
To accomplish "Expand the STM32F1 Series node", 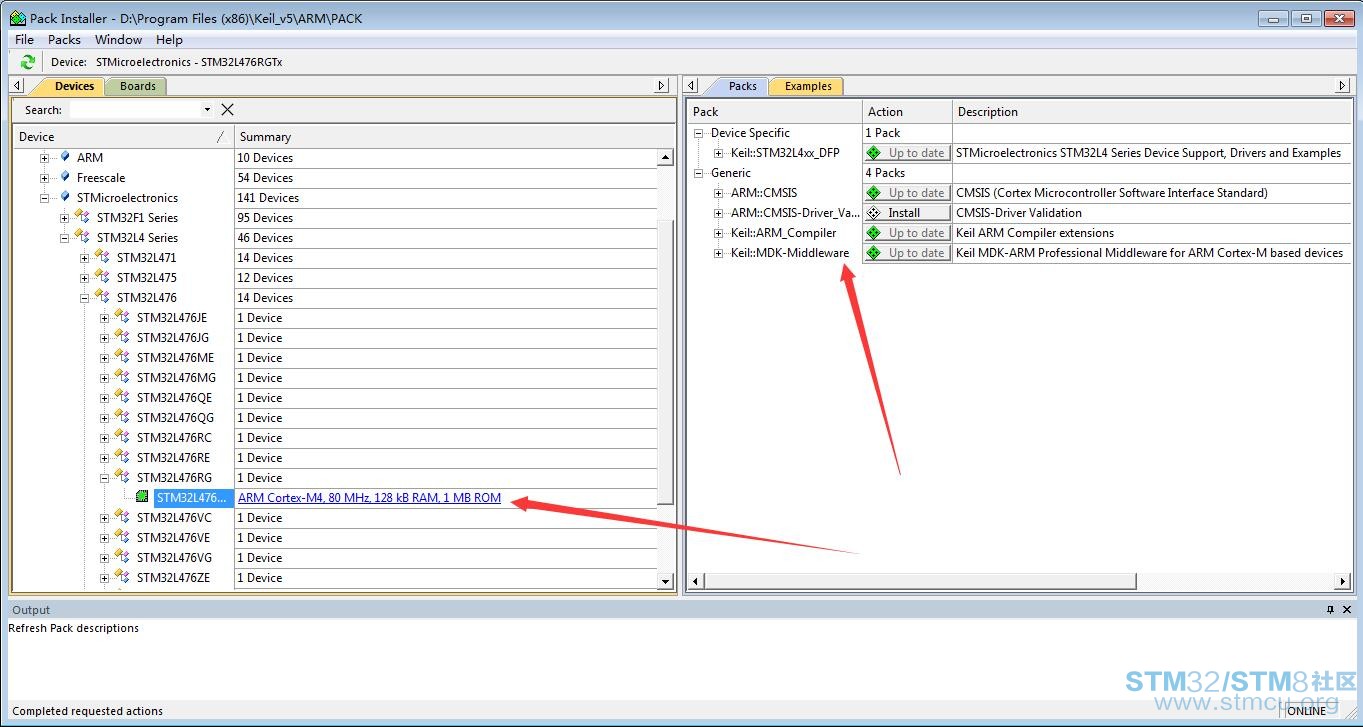I will point(65,218).
